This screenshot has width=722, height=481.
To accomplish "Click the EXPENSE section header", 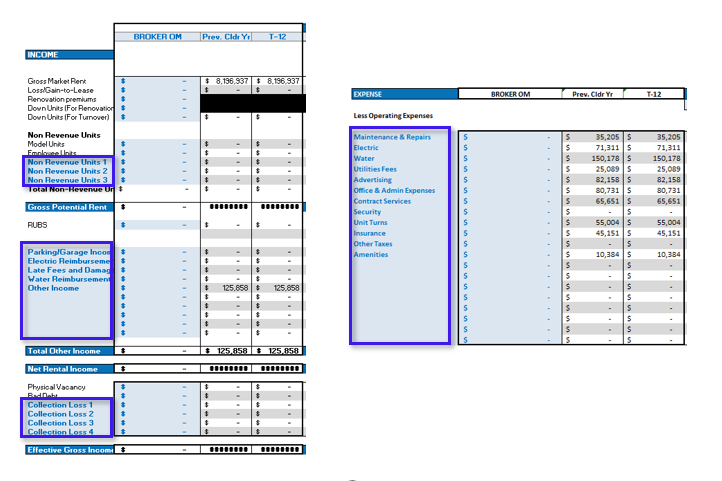I will click(404, 94).
